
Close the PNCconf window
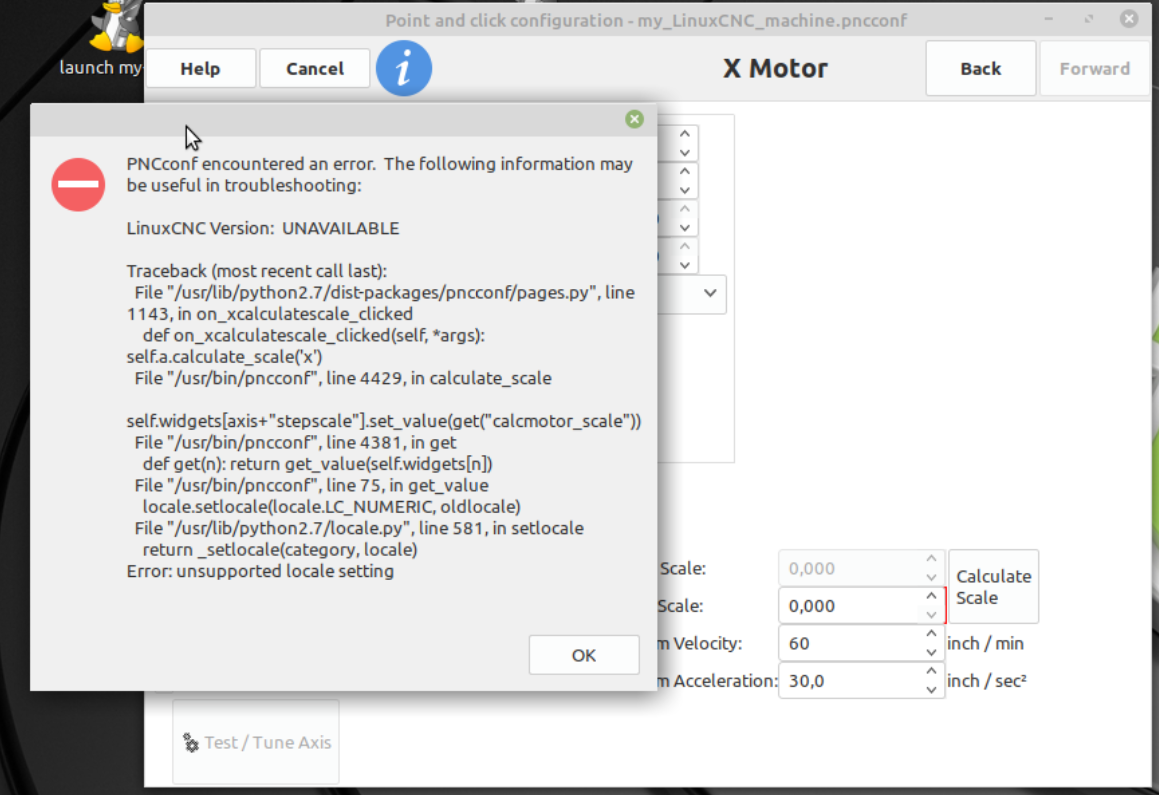[1129, 19]
